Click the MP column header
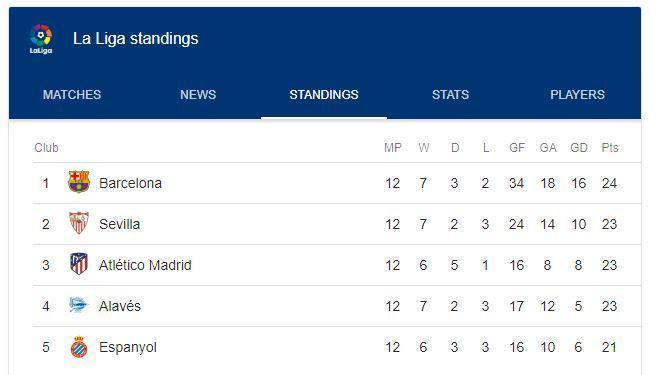Viewport: 663px width, 375px height. pyautogui.click(x=393, y=148)
